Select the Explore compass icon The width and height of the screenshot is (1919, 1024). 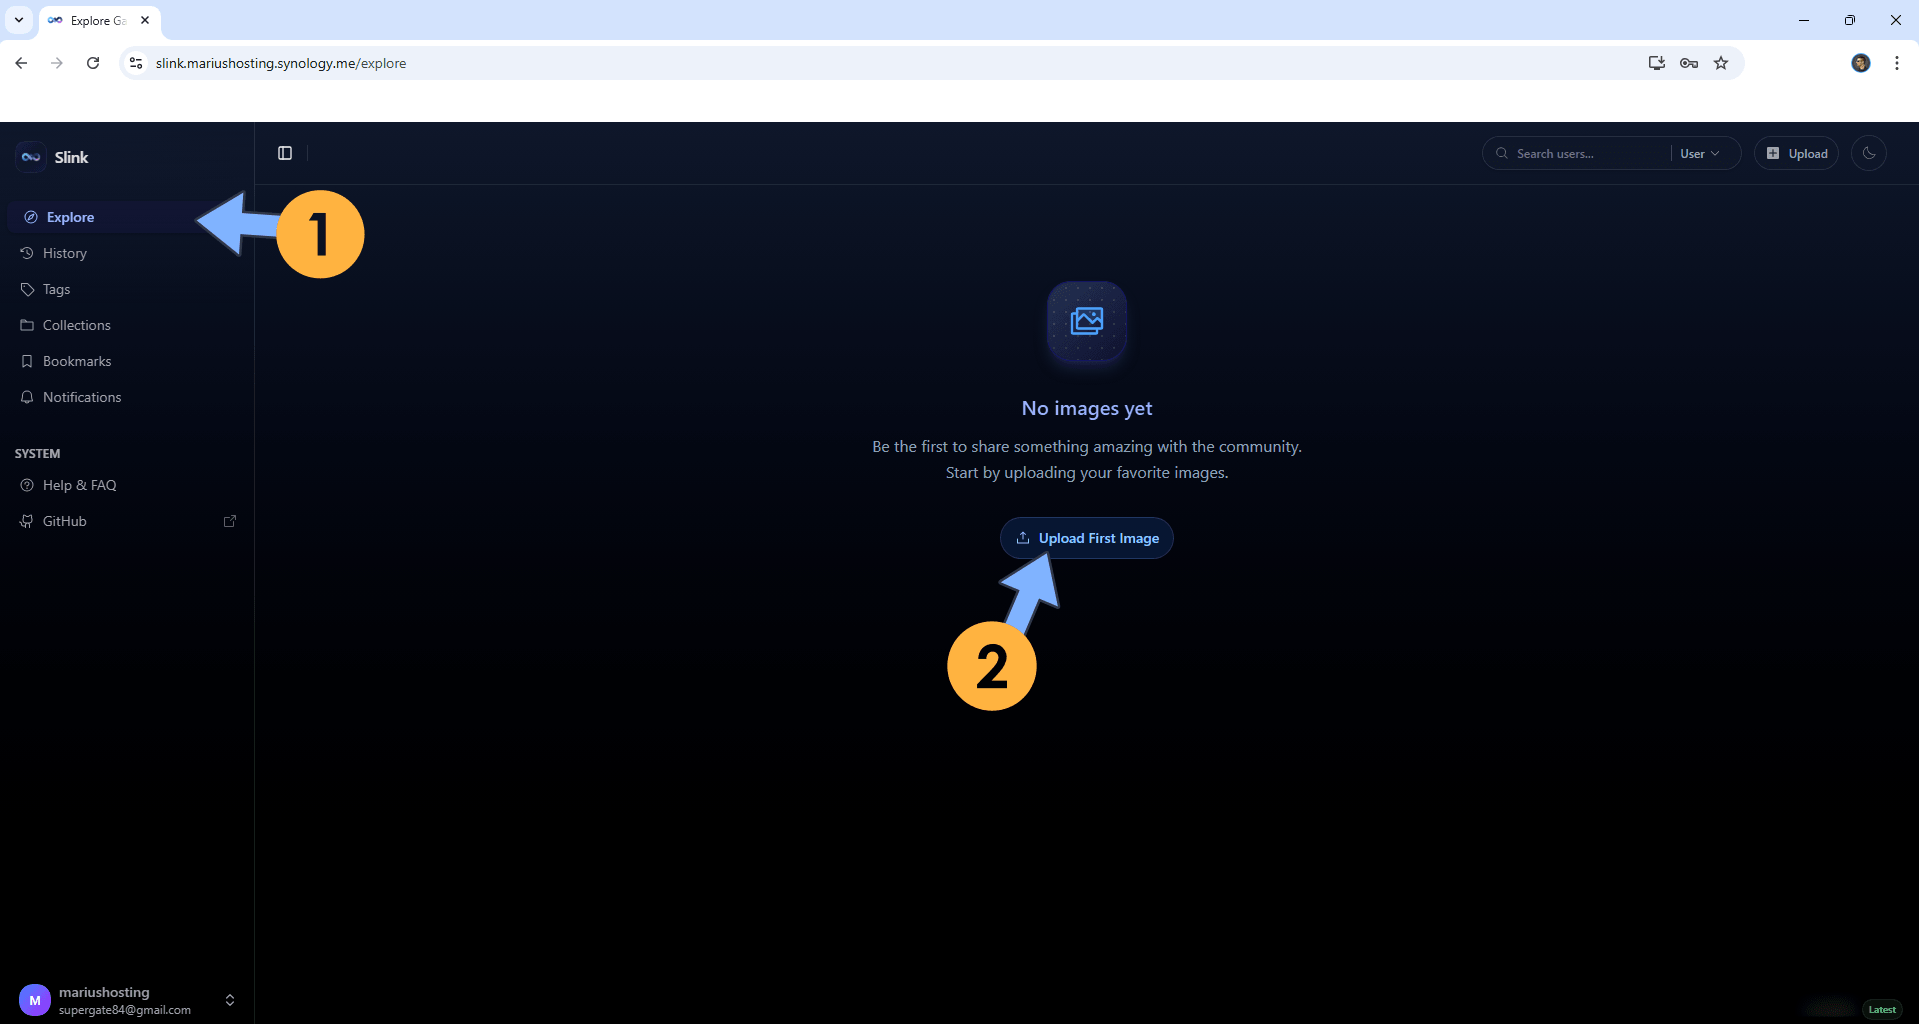29,216
